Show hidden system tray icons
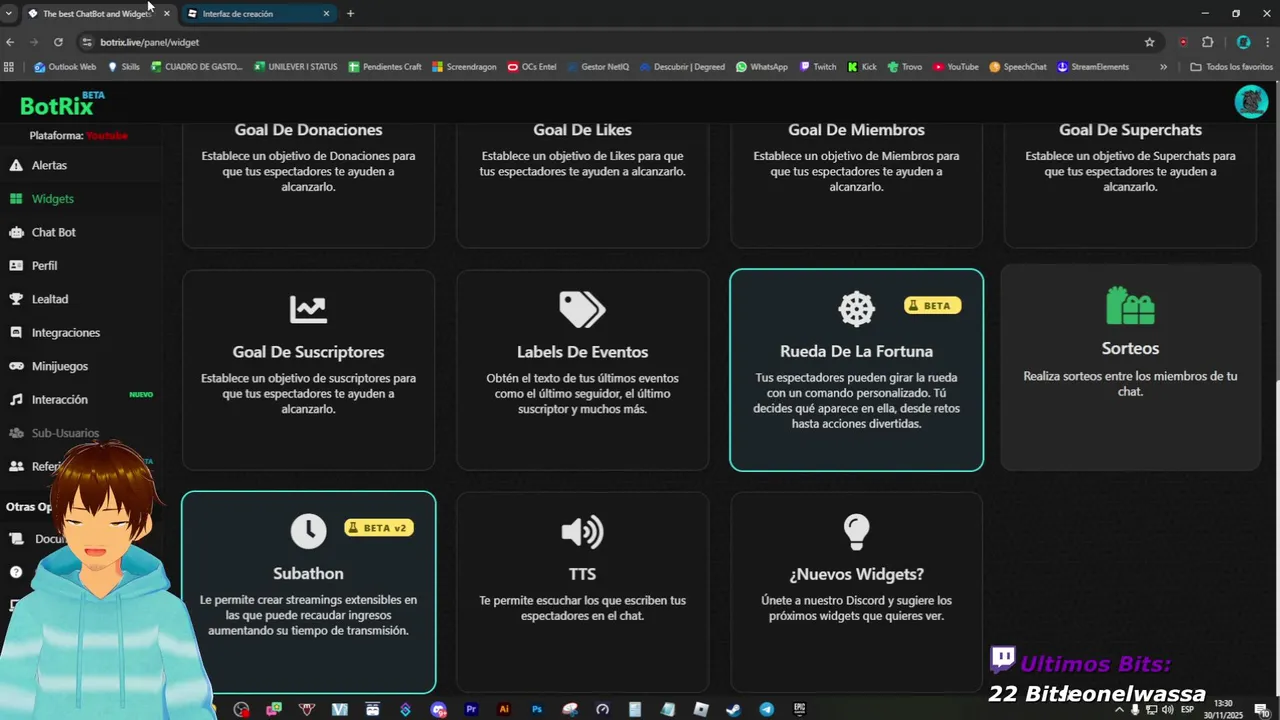Viewport: 1280px width, 720px height. [1118, 709]
